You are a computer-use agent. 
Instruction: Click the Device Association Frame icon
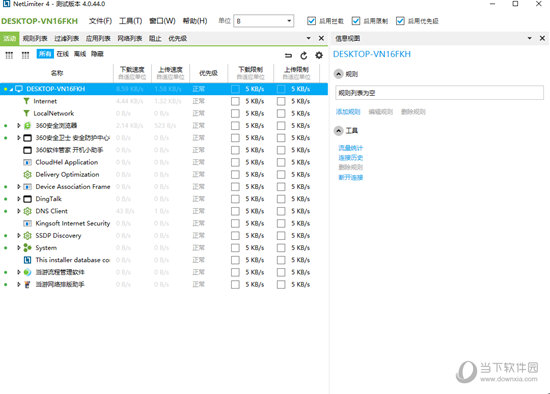tap(27, 187)
